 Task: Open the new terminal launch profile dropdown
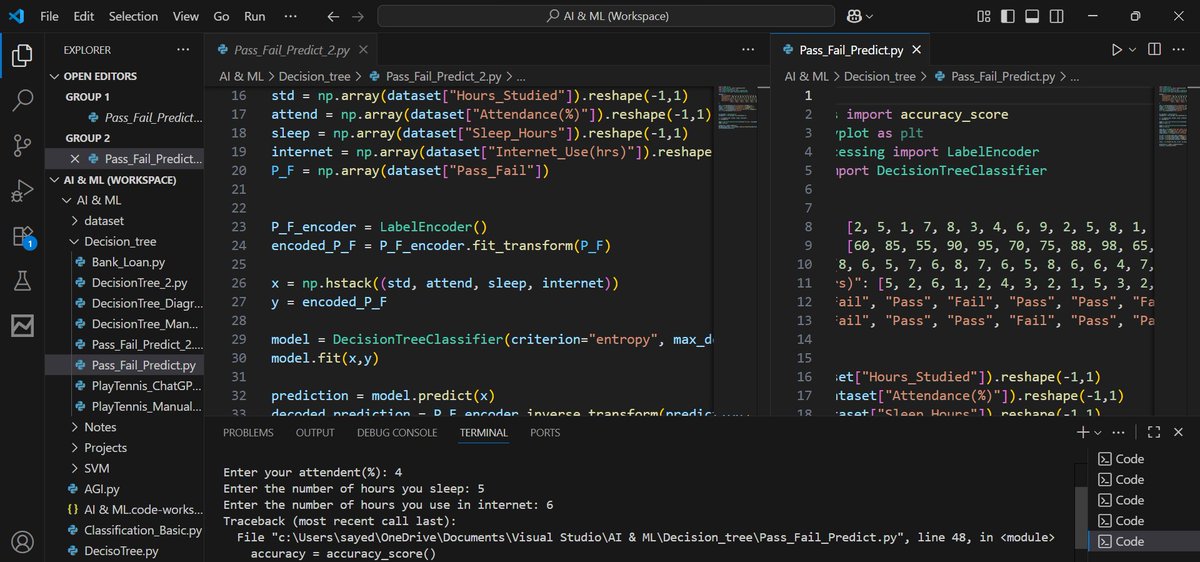[1098, 433]
